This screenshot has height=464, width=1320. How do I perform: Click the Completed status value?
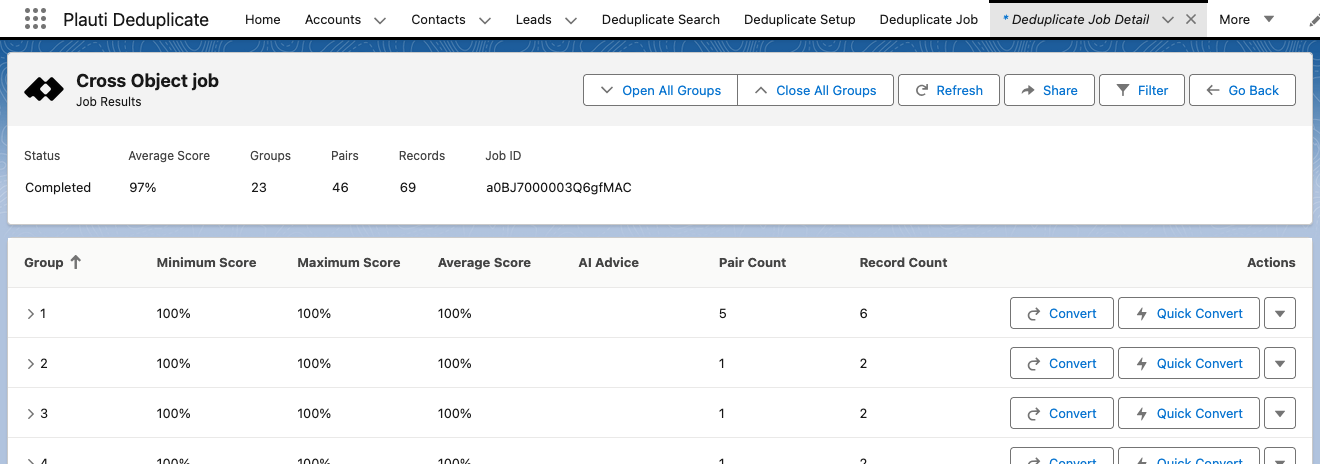[x=58, y=187]
